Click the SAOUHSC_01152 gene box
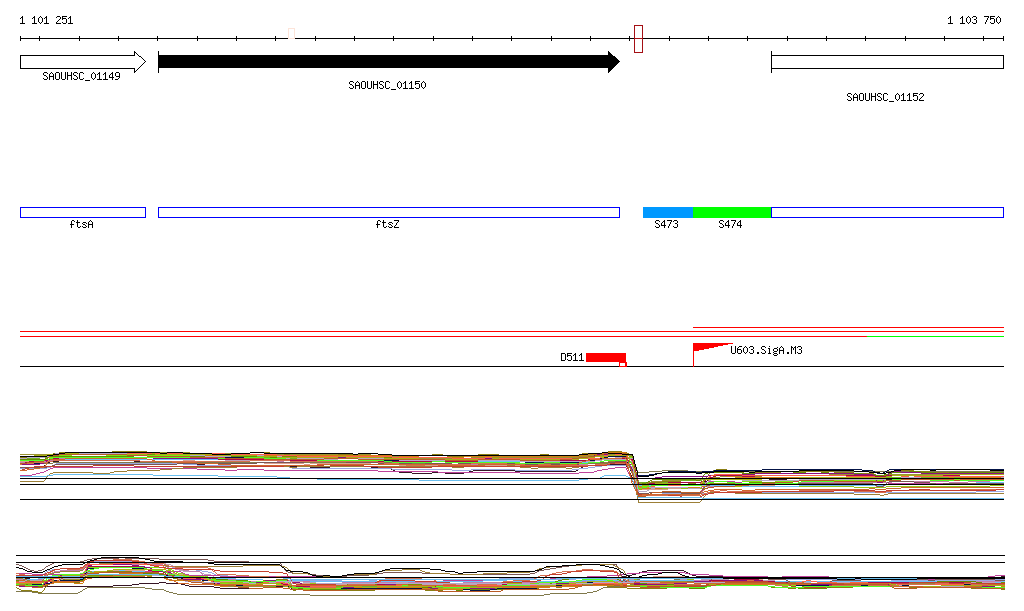Screen dimensions: 1024x611 click(x=886, y=62)
